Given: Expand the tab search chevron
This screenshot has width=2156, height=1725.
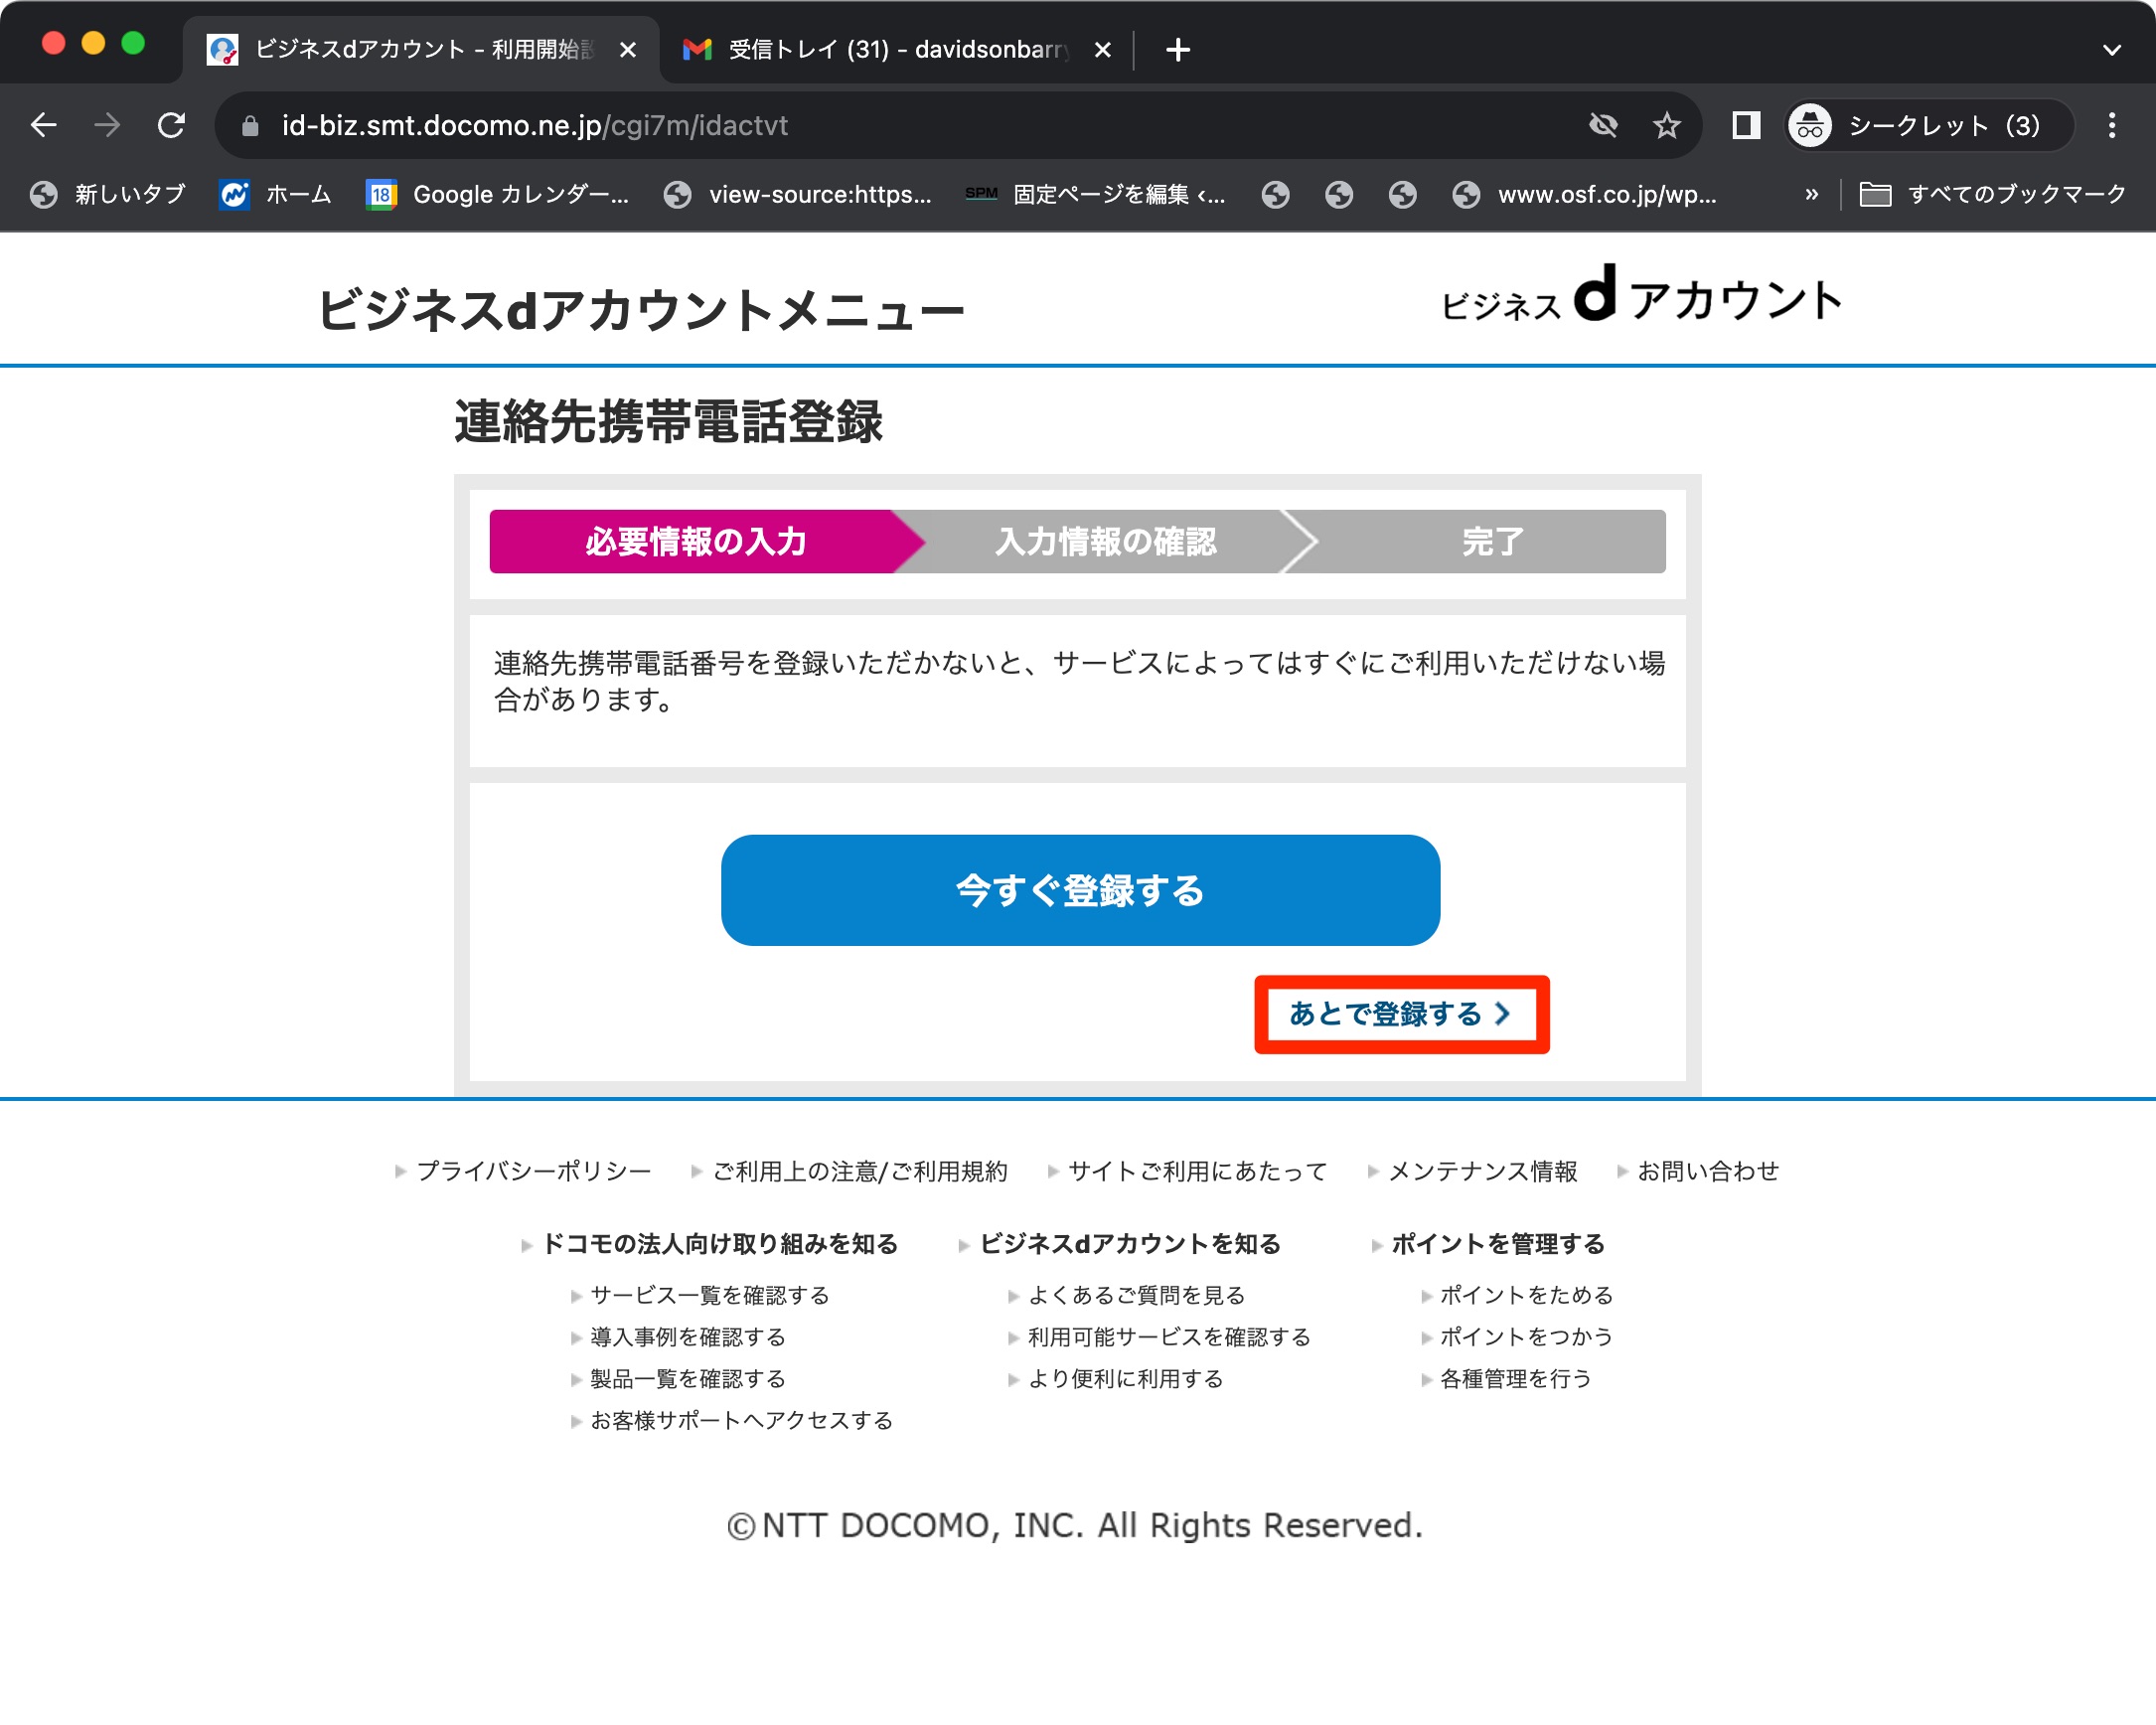Looking at the screenshot, I should coord(2111,49).
